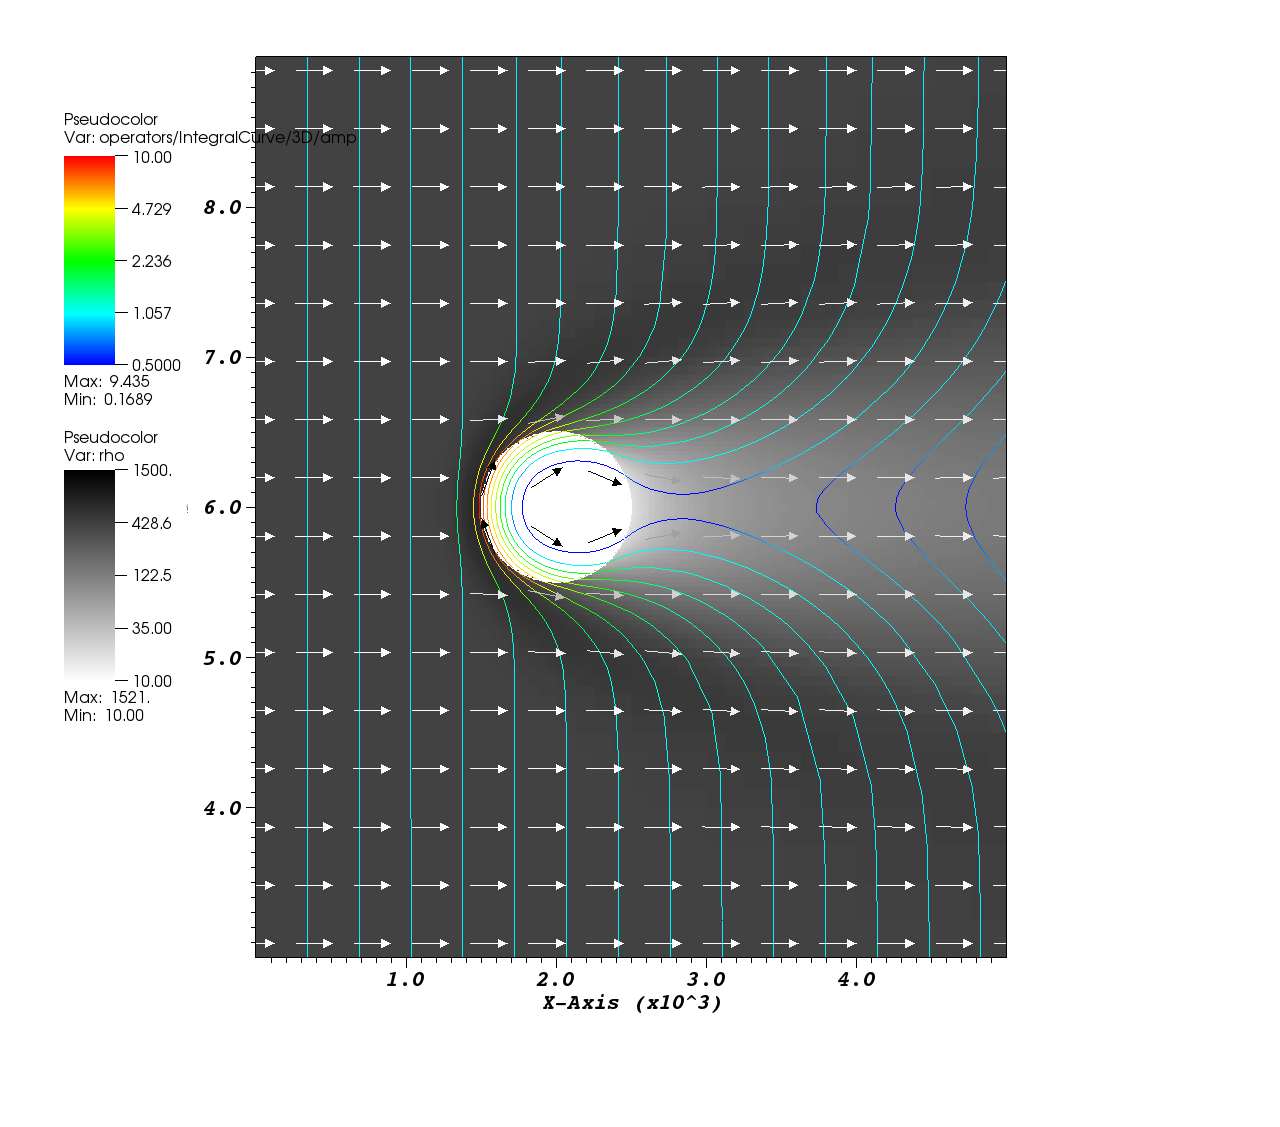Select the 'Var: operators/IntegralCurve/3D/dmp' legend label
The image size is (1280, 1127).
210,137
